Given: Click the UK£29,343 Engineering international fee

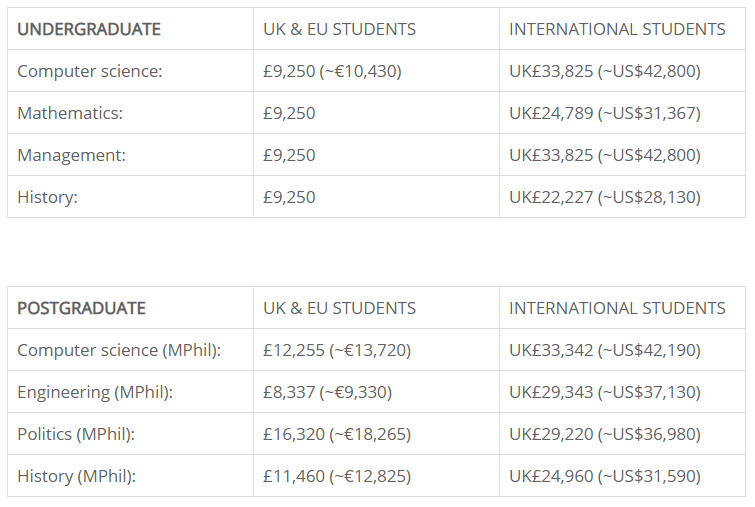Looking at the screenshot, I should click(x=605, y=392).
